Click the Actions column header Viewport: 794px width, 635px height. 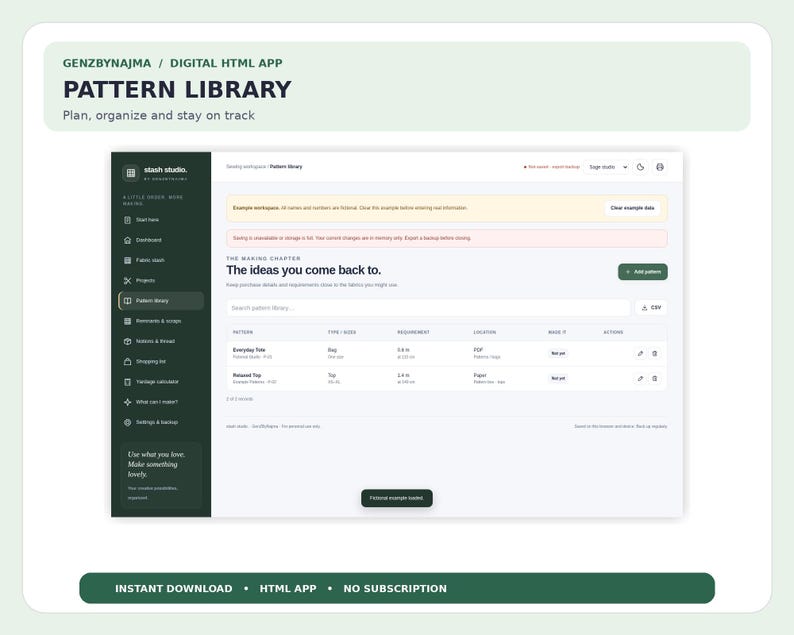pyautogui.click(x=613, y=332)
